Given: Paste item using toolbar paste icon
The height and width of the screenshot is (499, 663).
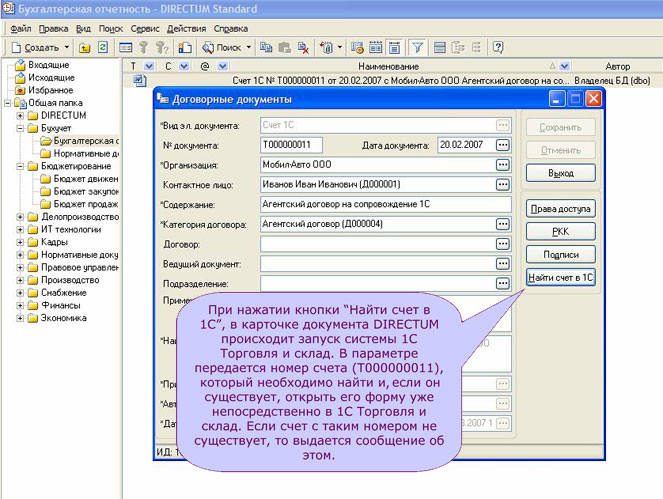Looking at the screenshot, I should (285, 47).
